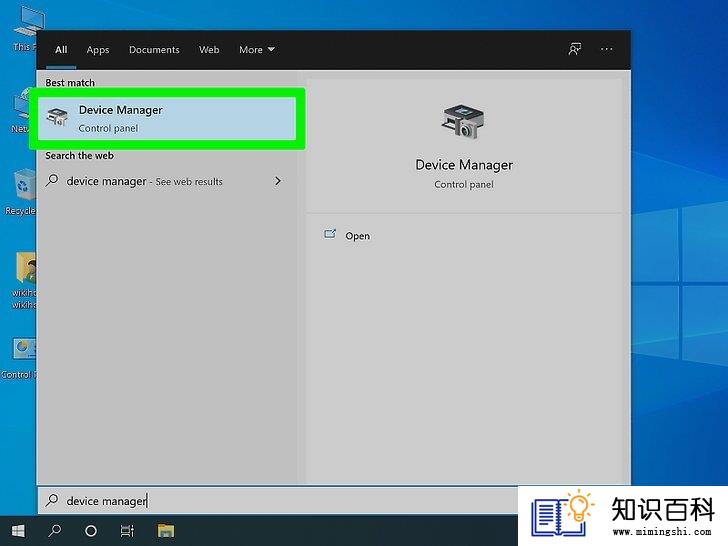Switch to the Apps tab
The height and width of the screenshot is (546, 728).
(x=98, y=50)
